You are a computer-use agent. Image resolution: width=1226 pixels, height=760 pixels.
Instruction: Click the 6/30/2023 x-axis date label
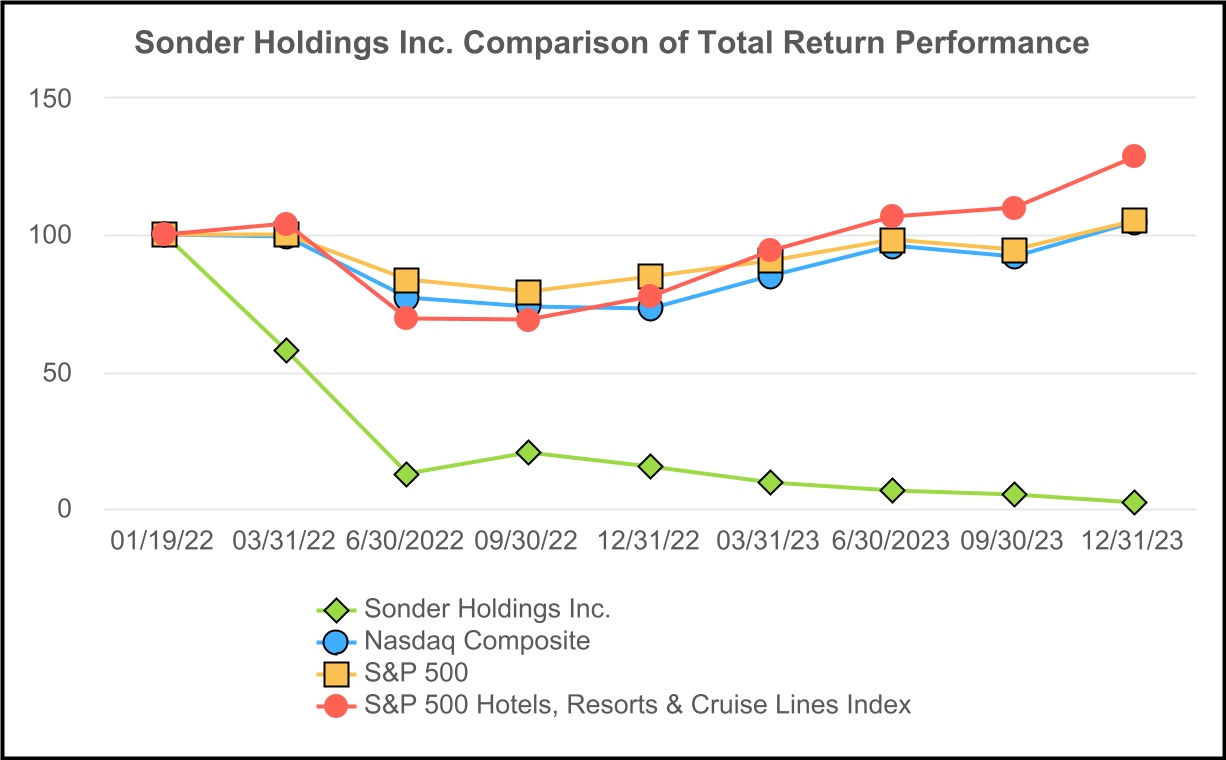[x=892, y=540]
